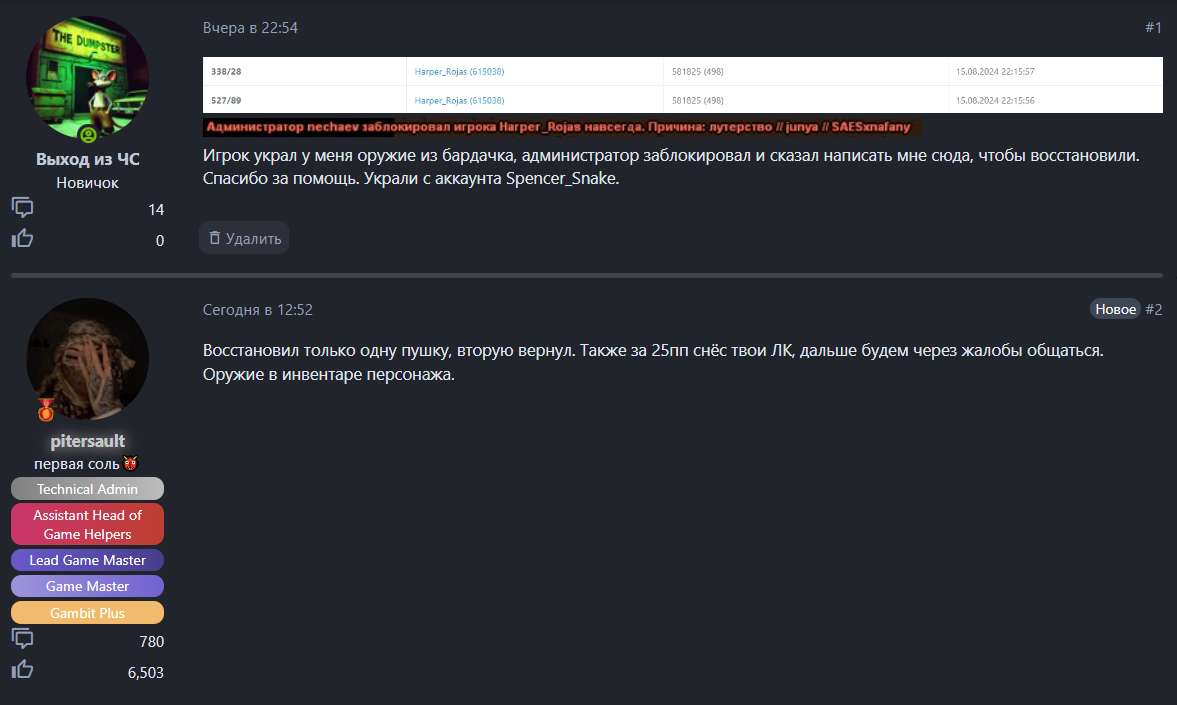1177x705 pixels.
Task: Click the messages bubble icon under pitersault
Action: pos(22,639)
